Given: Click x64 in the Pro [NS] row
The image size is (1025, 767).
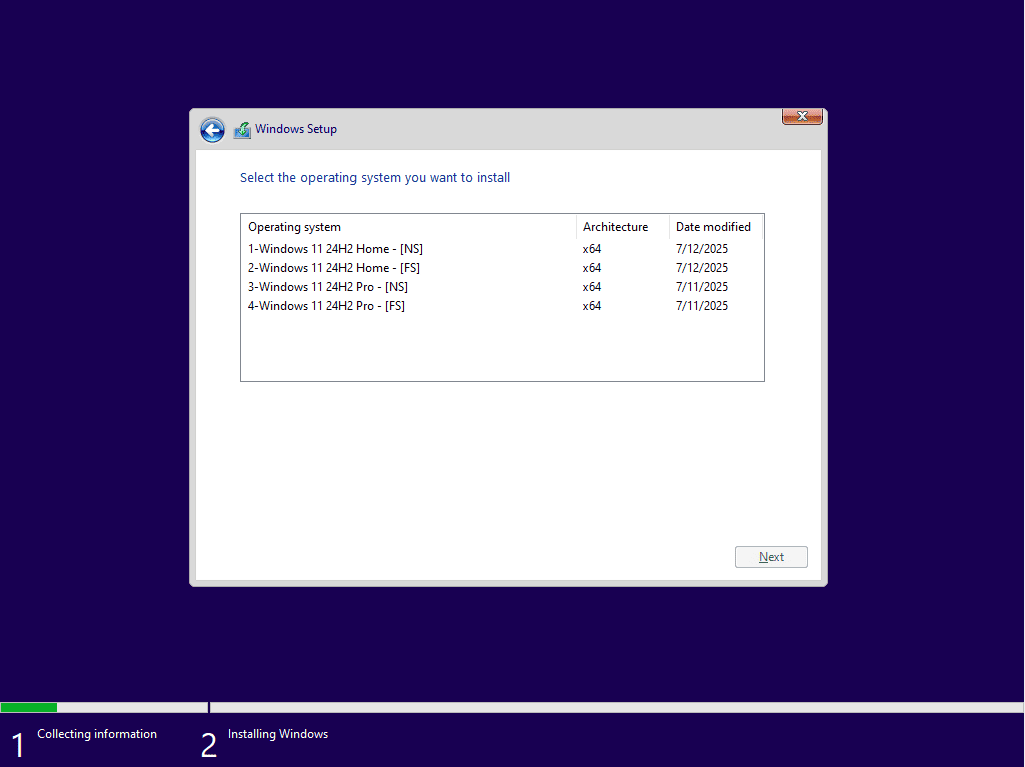Looking at the screenshot, I should [x=592, y=287].
